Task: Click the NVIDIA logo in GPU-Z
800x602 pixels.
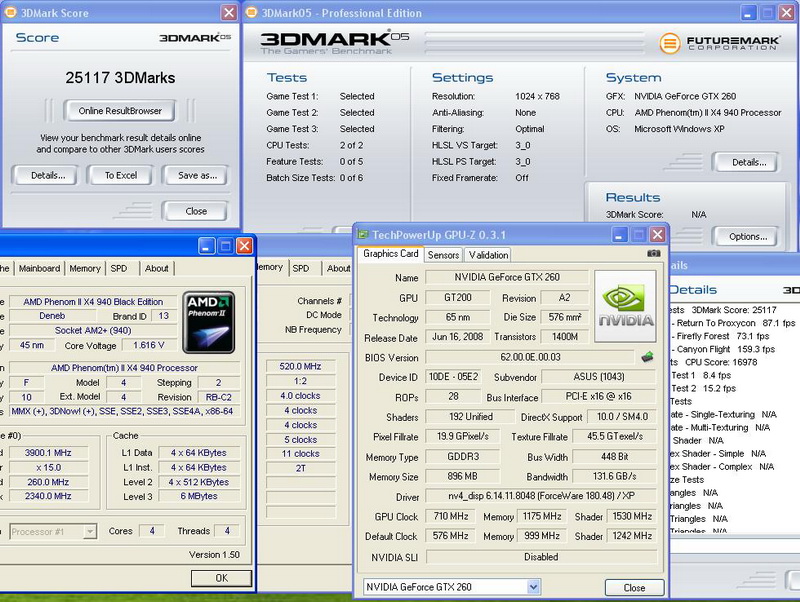Action: tap(626, 306)
